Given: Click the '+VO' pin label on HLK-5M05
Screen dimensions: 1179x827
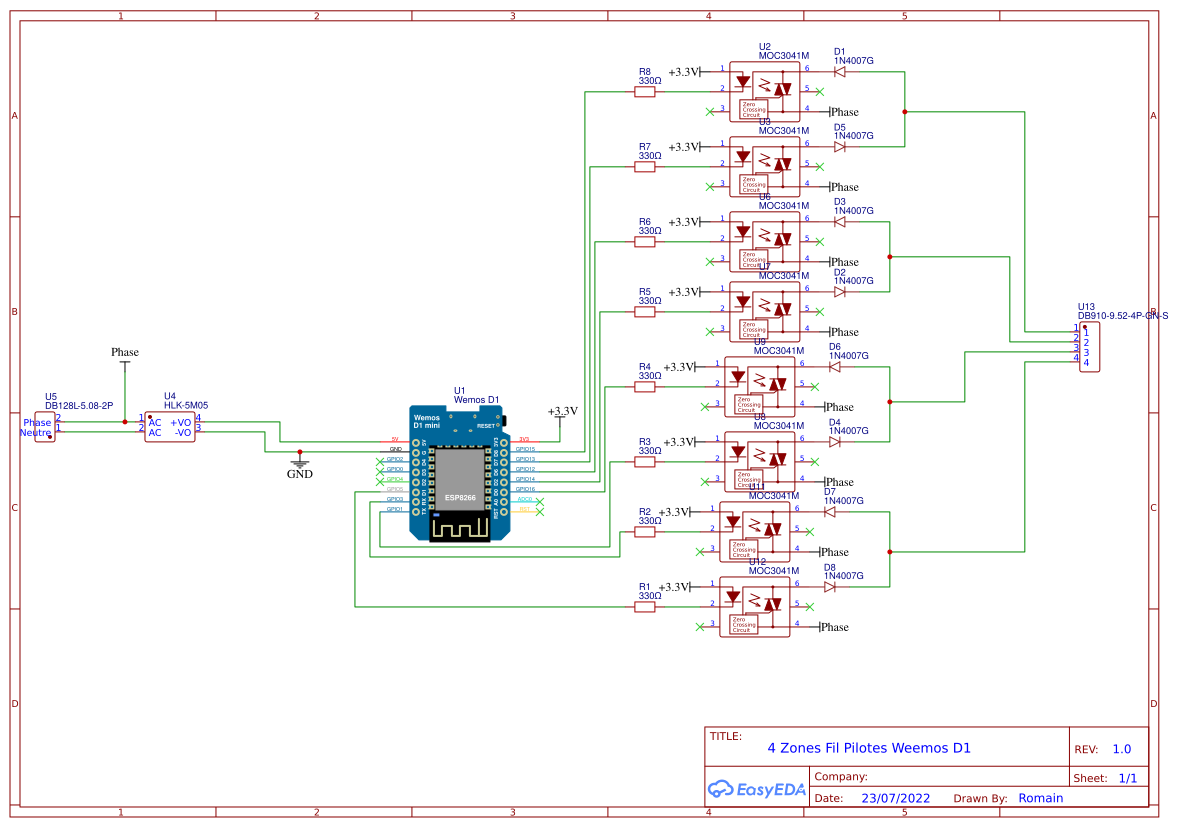Looking at the screenshot, I should 180,423.
